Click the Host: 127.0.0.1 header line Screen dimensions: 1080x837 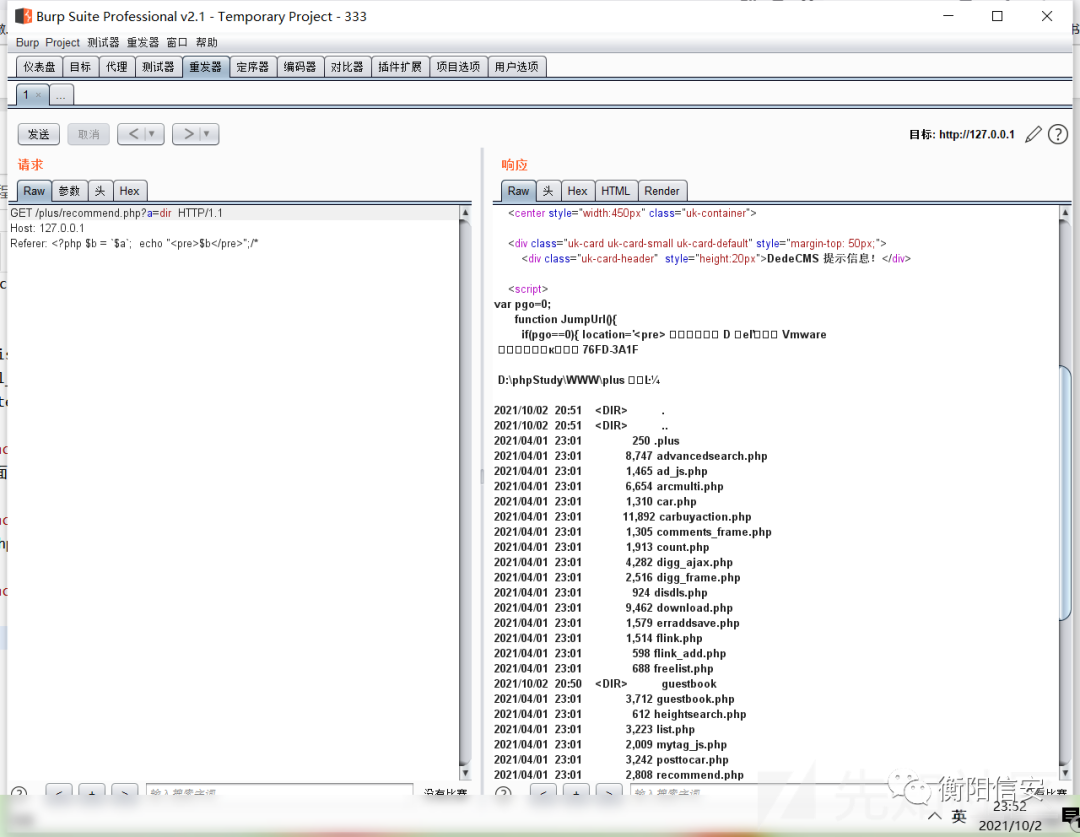tap(48, 228)
